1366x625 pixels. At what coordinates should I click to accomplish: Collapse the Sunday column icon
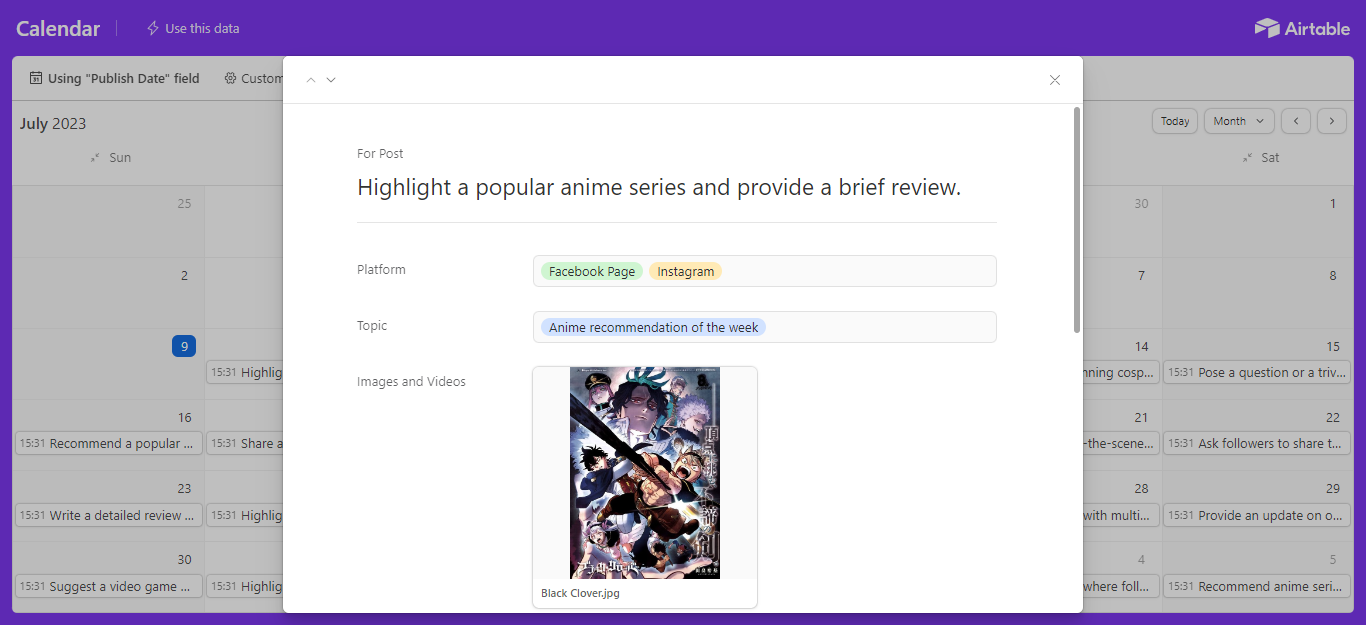[95, 158]
